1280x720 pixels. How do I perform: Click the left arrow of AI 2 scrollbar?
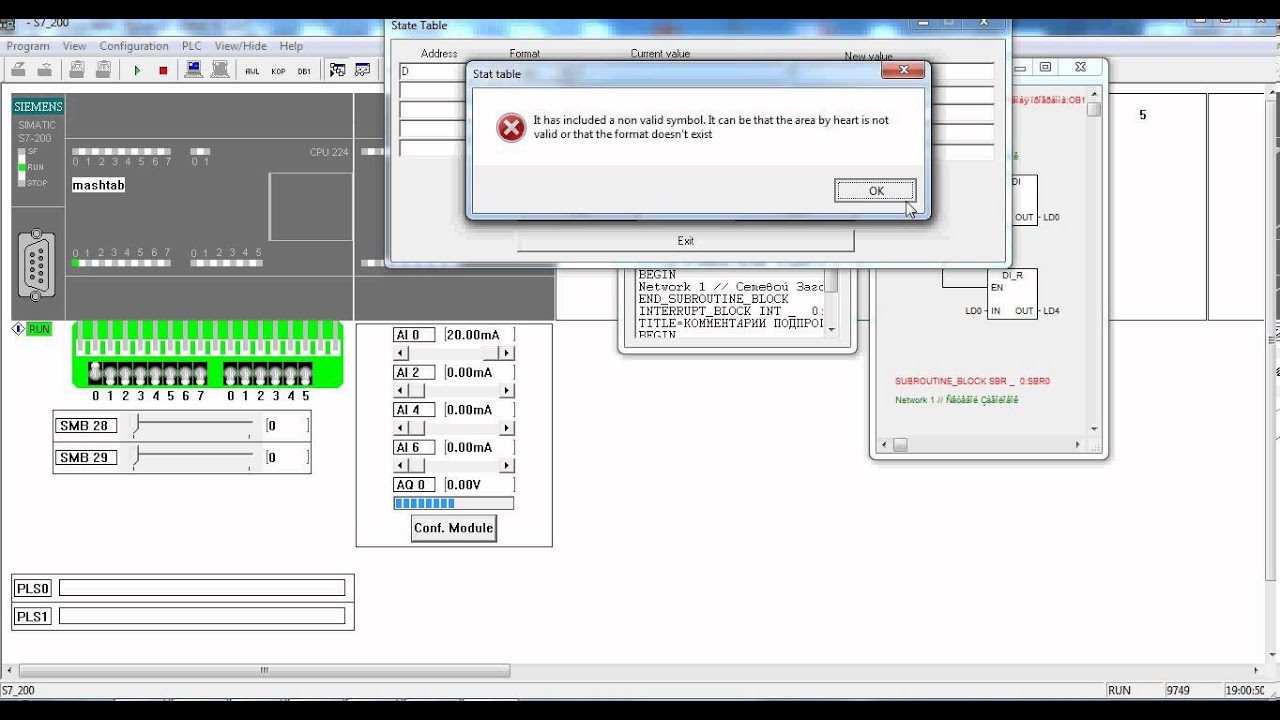coord(401,390)
